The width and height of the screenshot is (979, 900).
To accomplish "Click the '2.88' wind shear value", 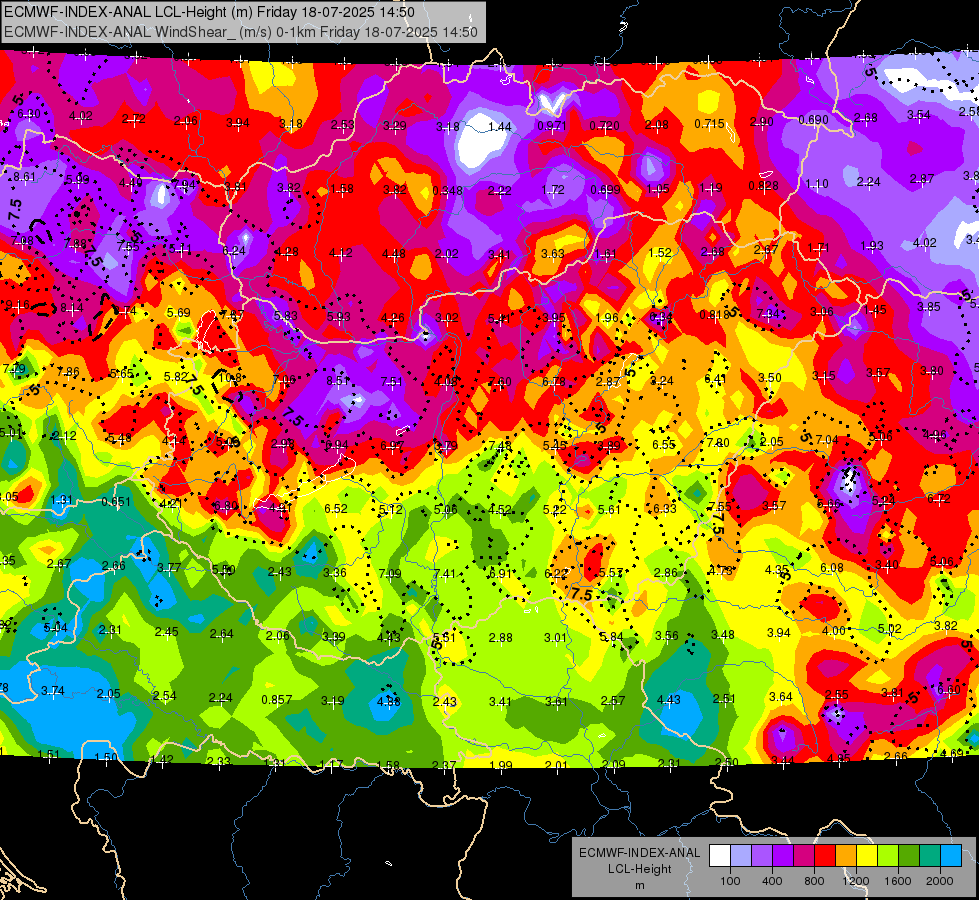I will [x=501, y=638].
